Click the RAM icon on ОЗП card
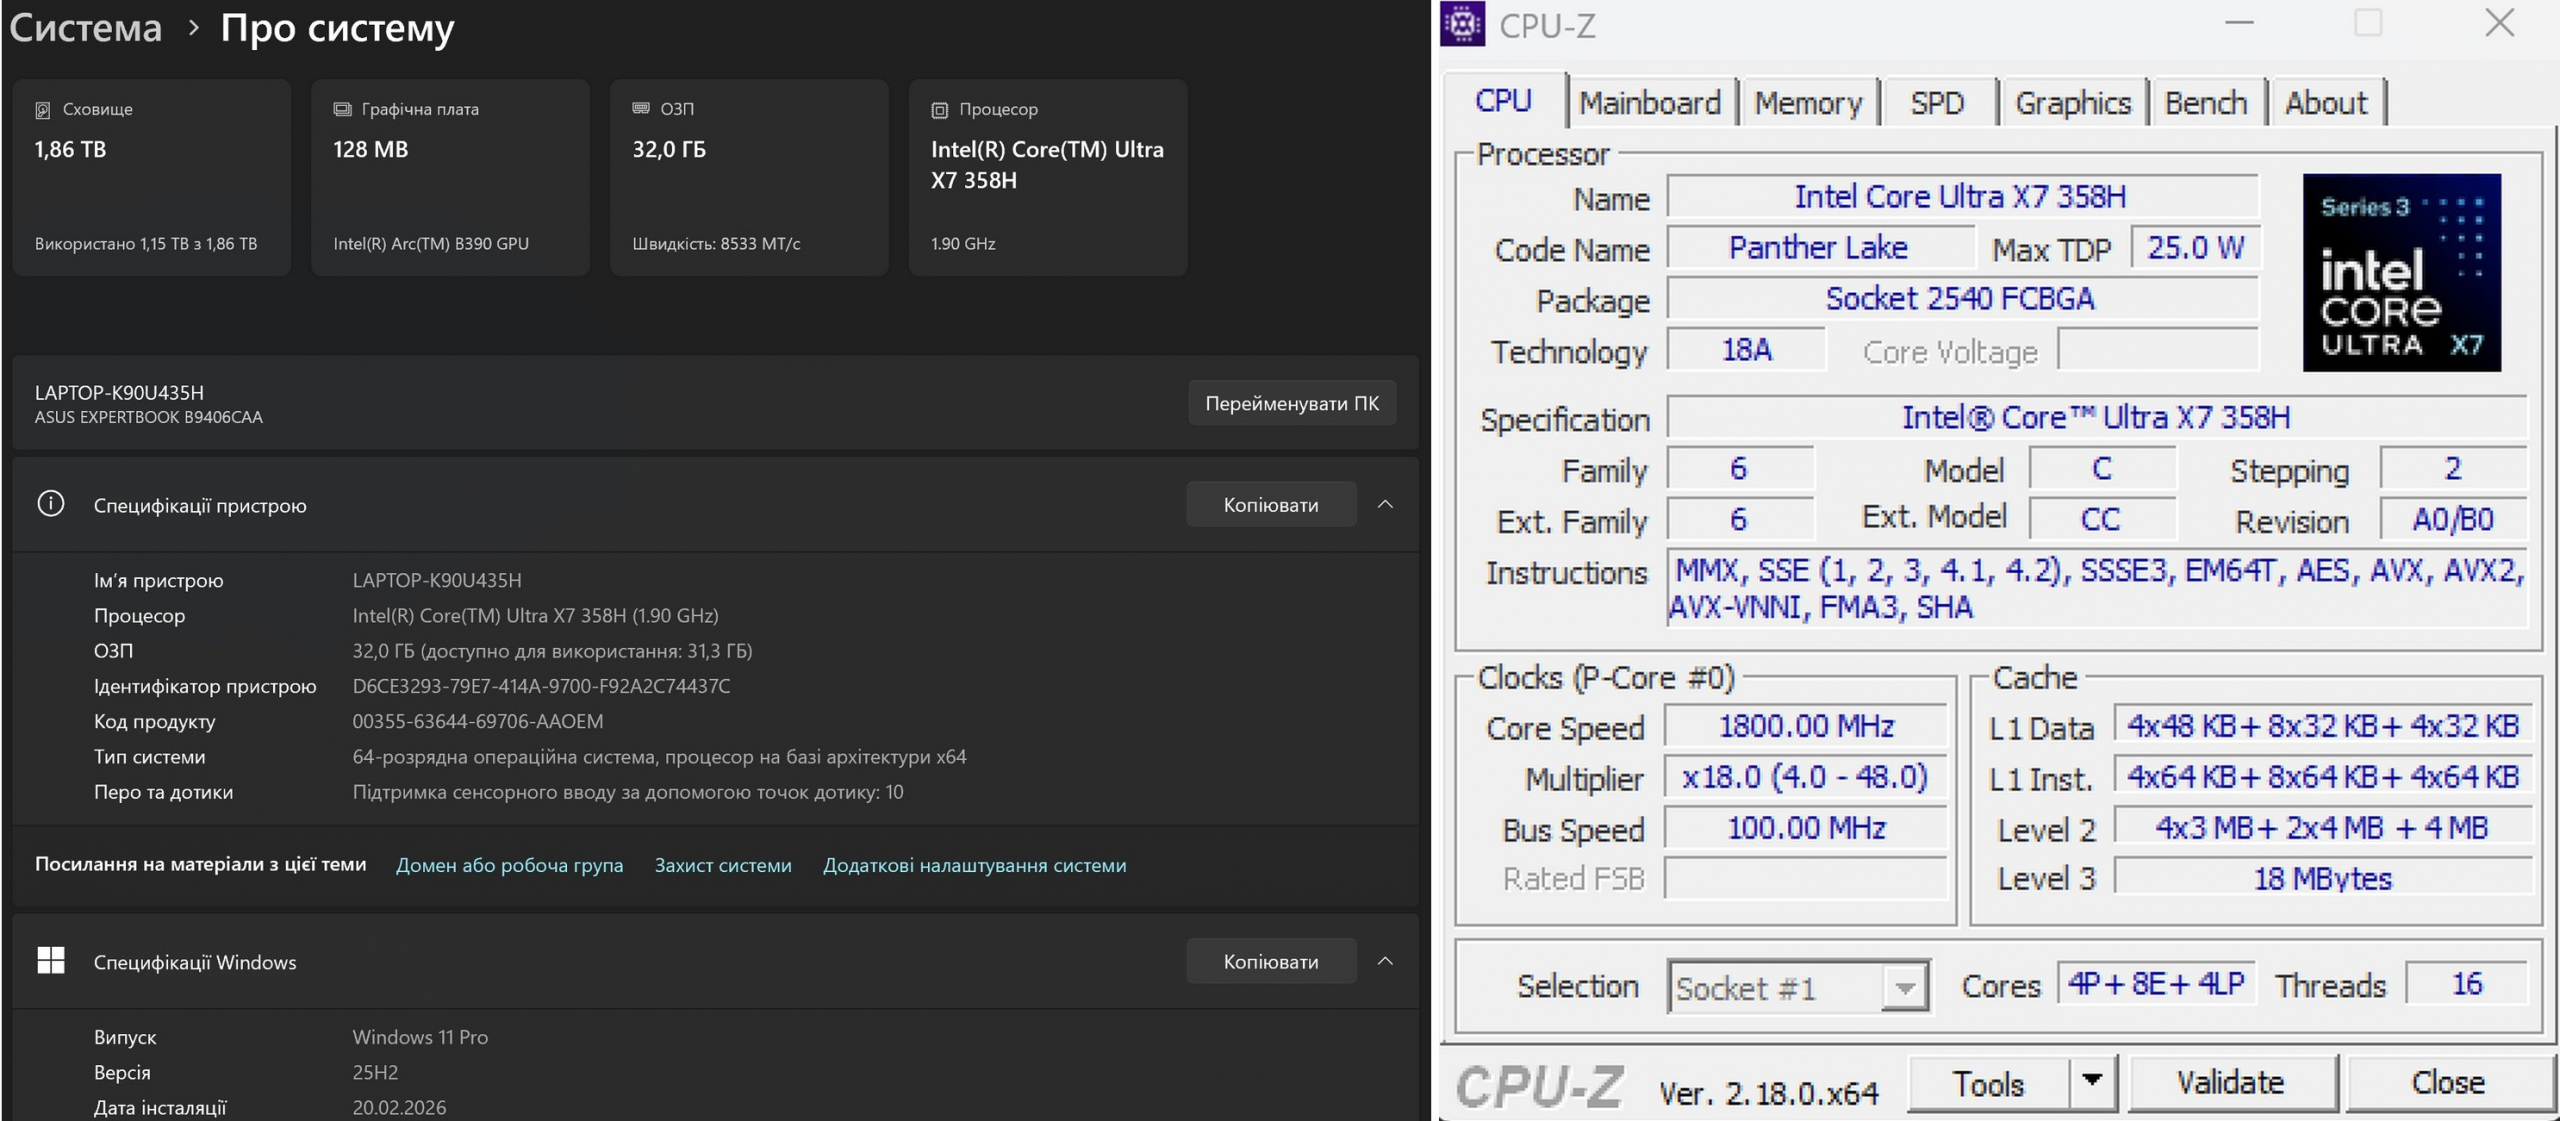 [x=641, y=108]
